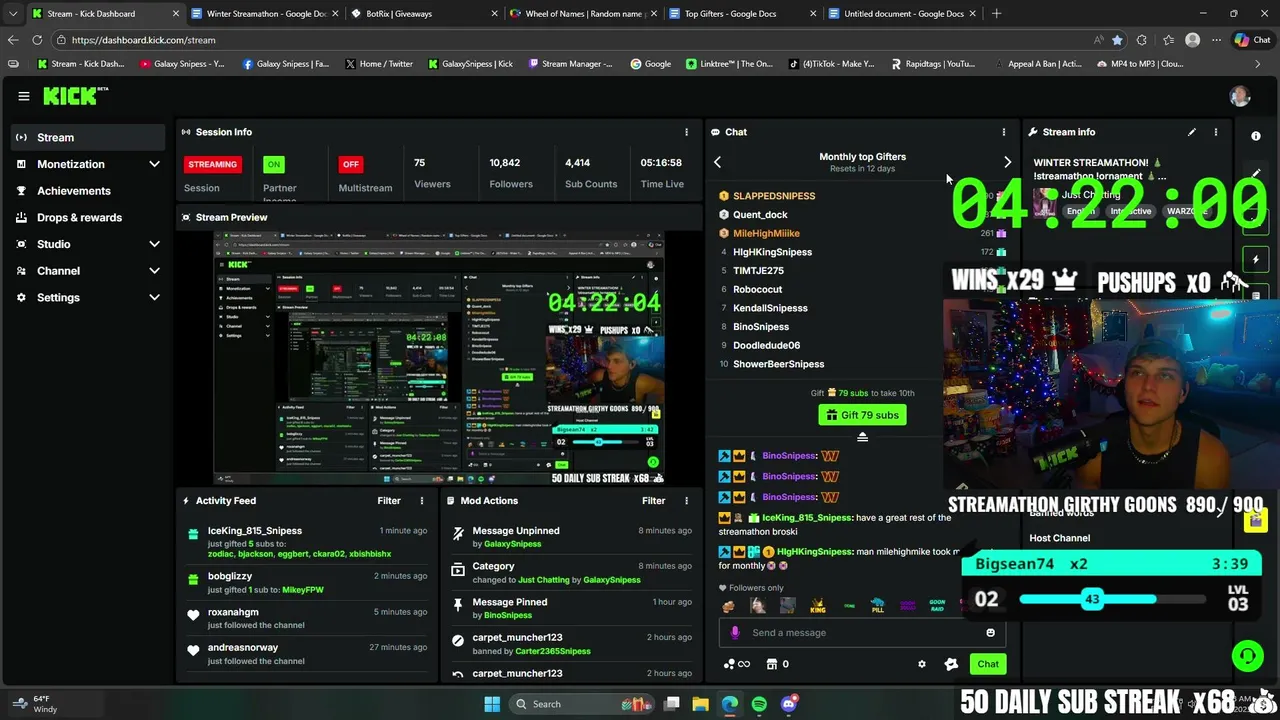Click the STREAMING session status badge

pyautogui.click(x=212, y=164)
